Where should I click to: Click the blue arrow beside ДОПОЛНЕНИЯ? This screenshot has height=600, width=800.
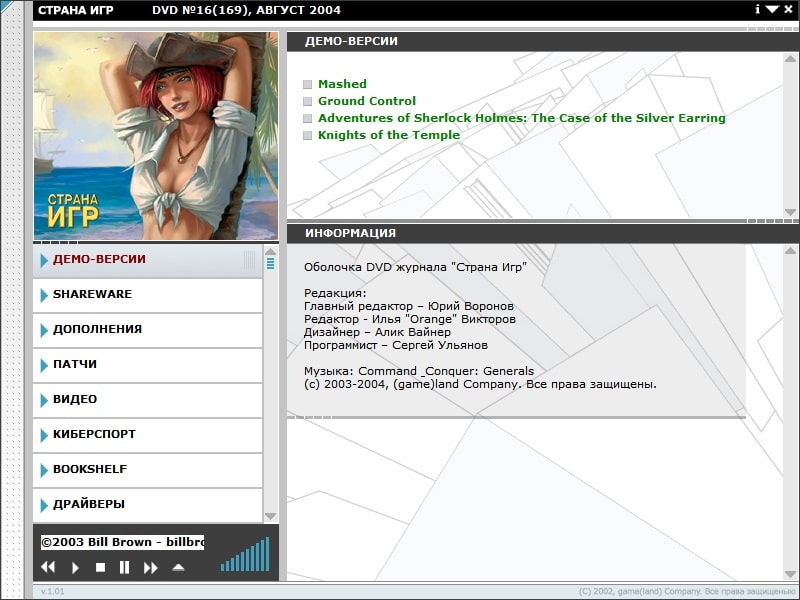(x=44, y=330)
